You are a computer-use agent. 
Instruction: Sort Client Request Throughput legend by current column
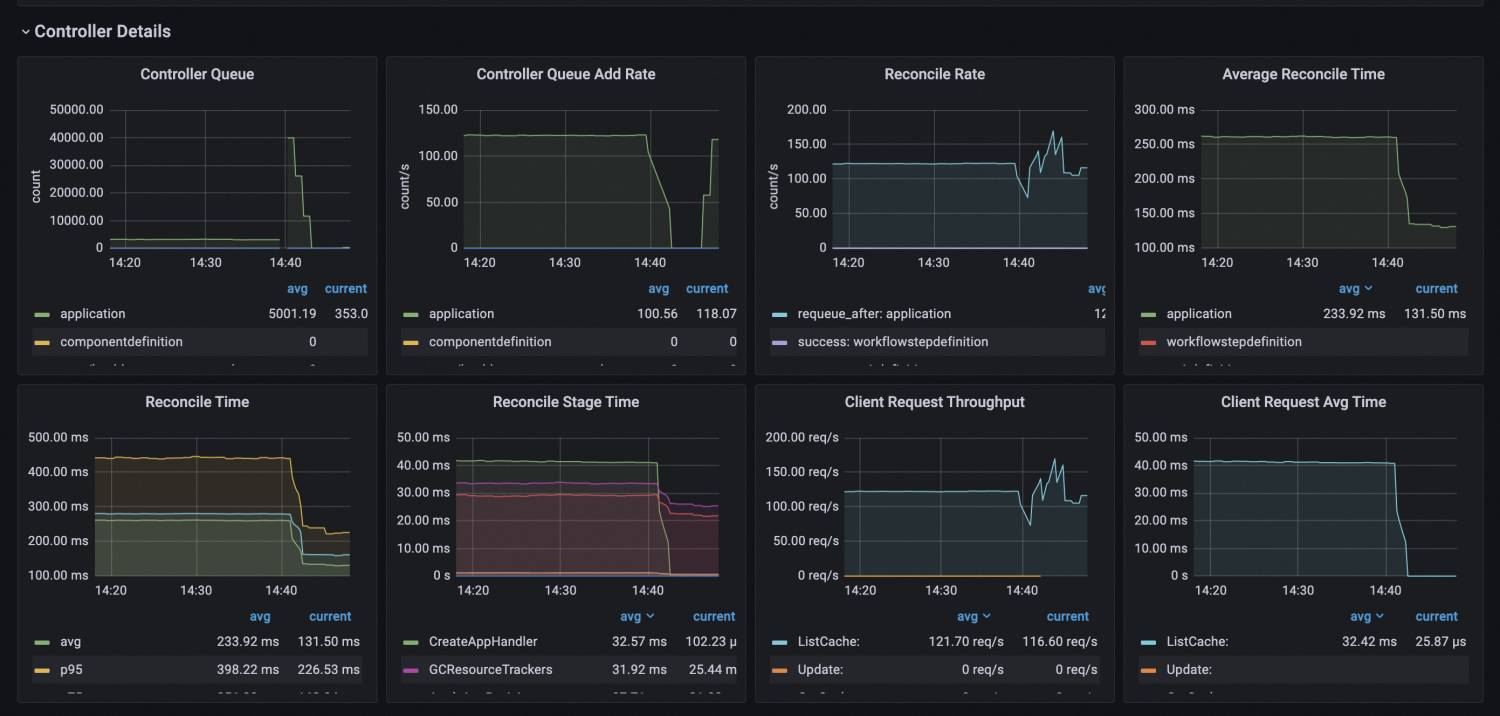[1068, 617]
